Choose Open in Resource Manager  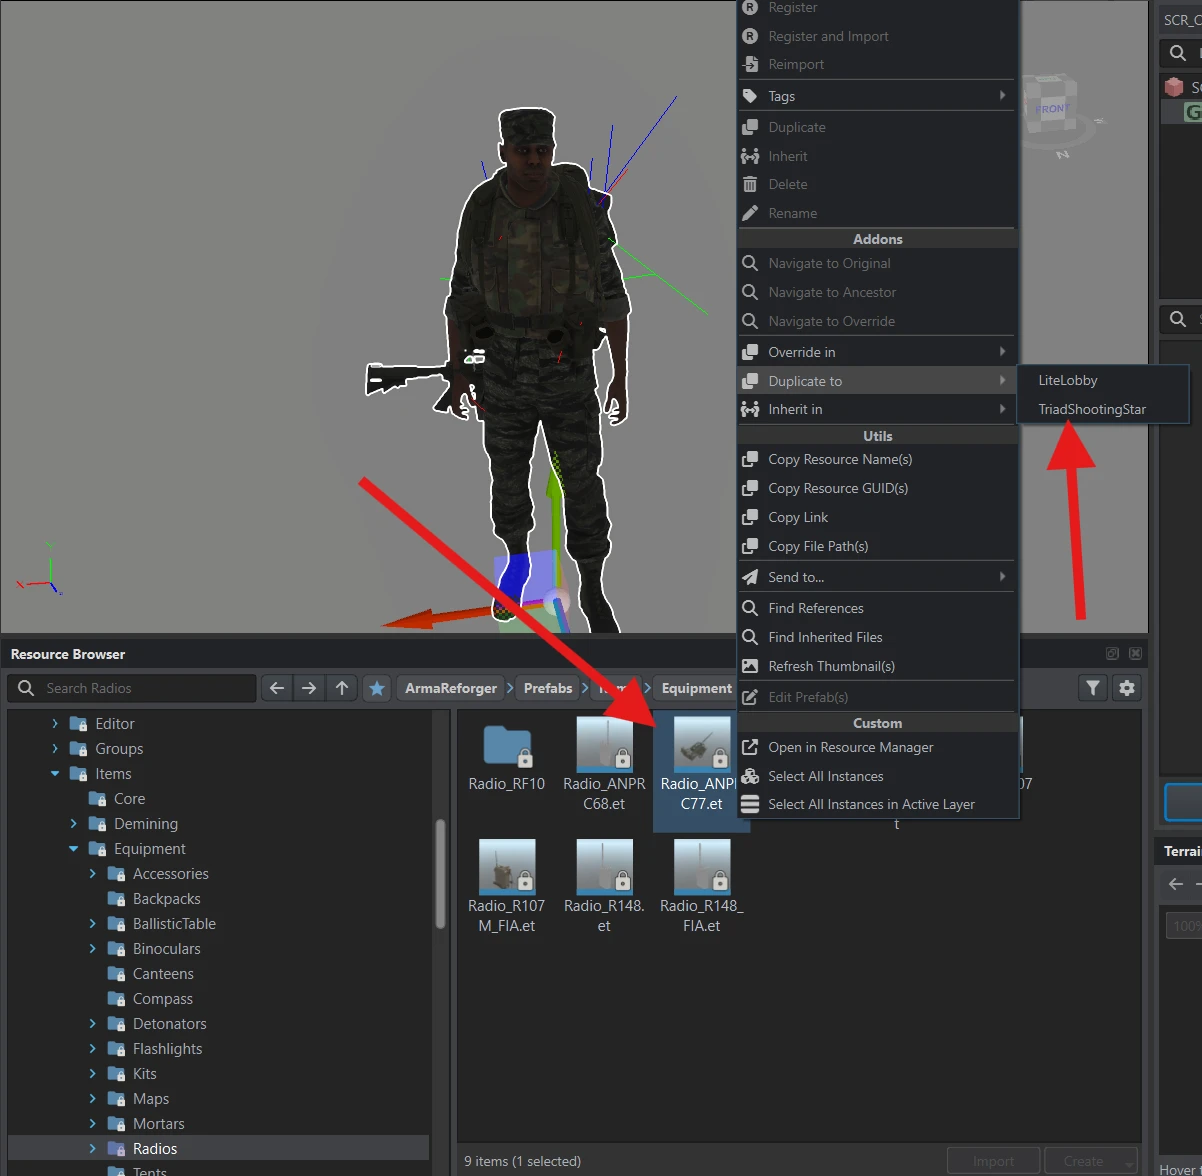pos(877,747)
